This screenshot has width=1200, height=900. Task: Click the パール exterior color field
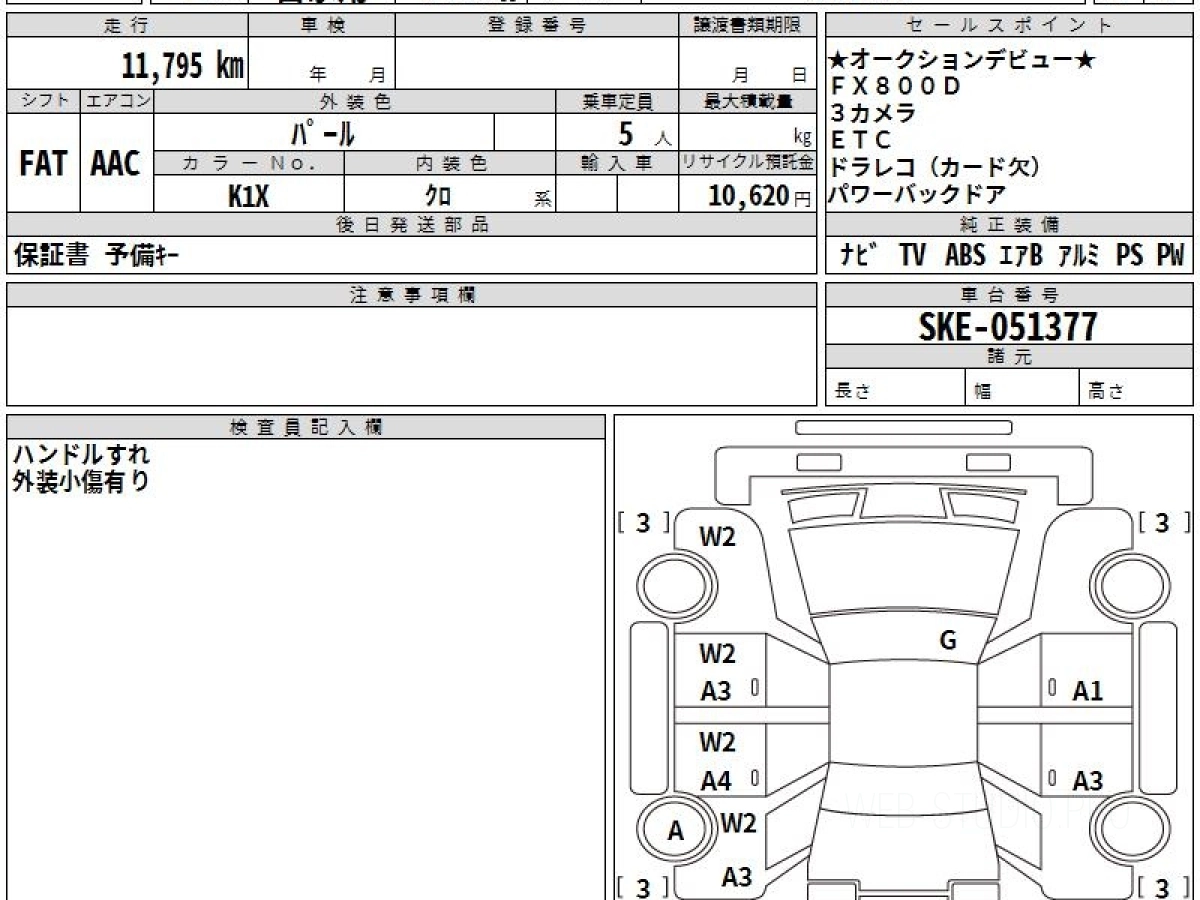coord(323,133)
